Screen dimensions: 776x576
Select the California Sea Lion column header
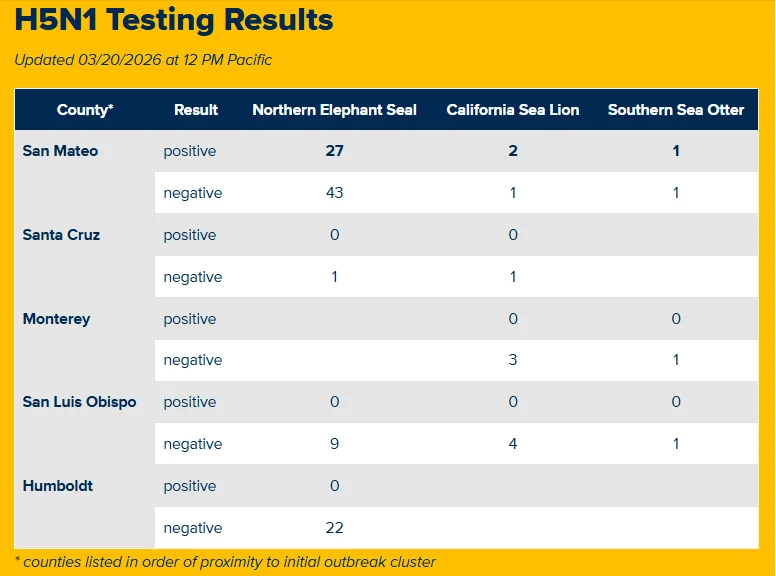point(513,110)
